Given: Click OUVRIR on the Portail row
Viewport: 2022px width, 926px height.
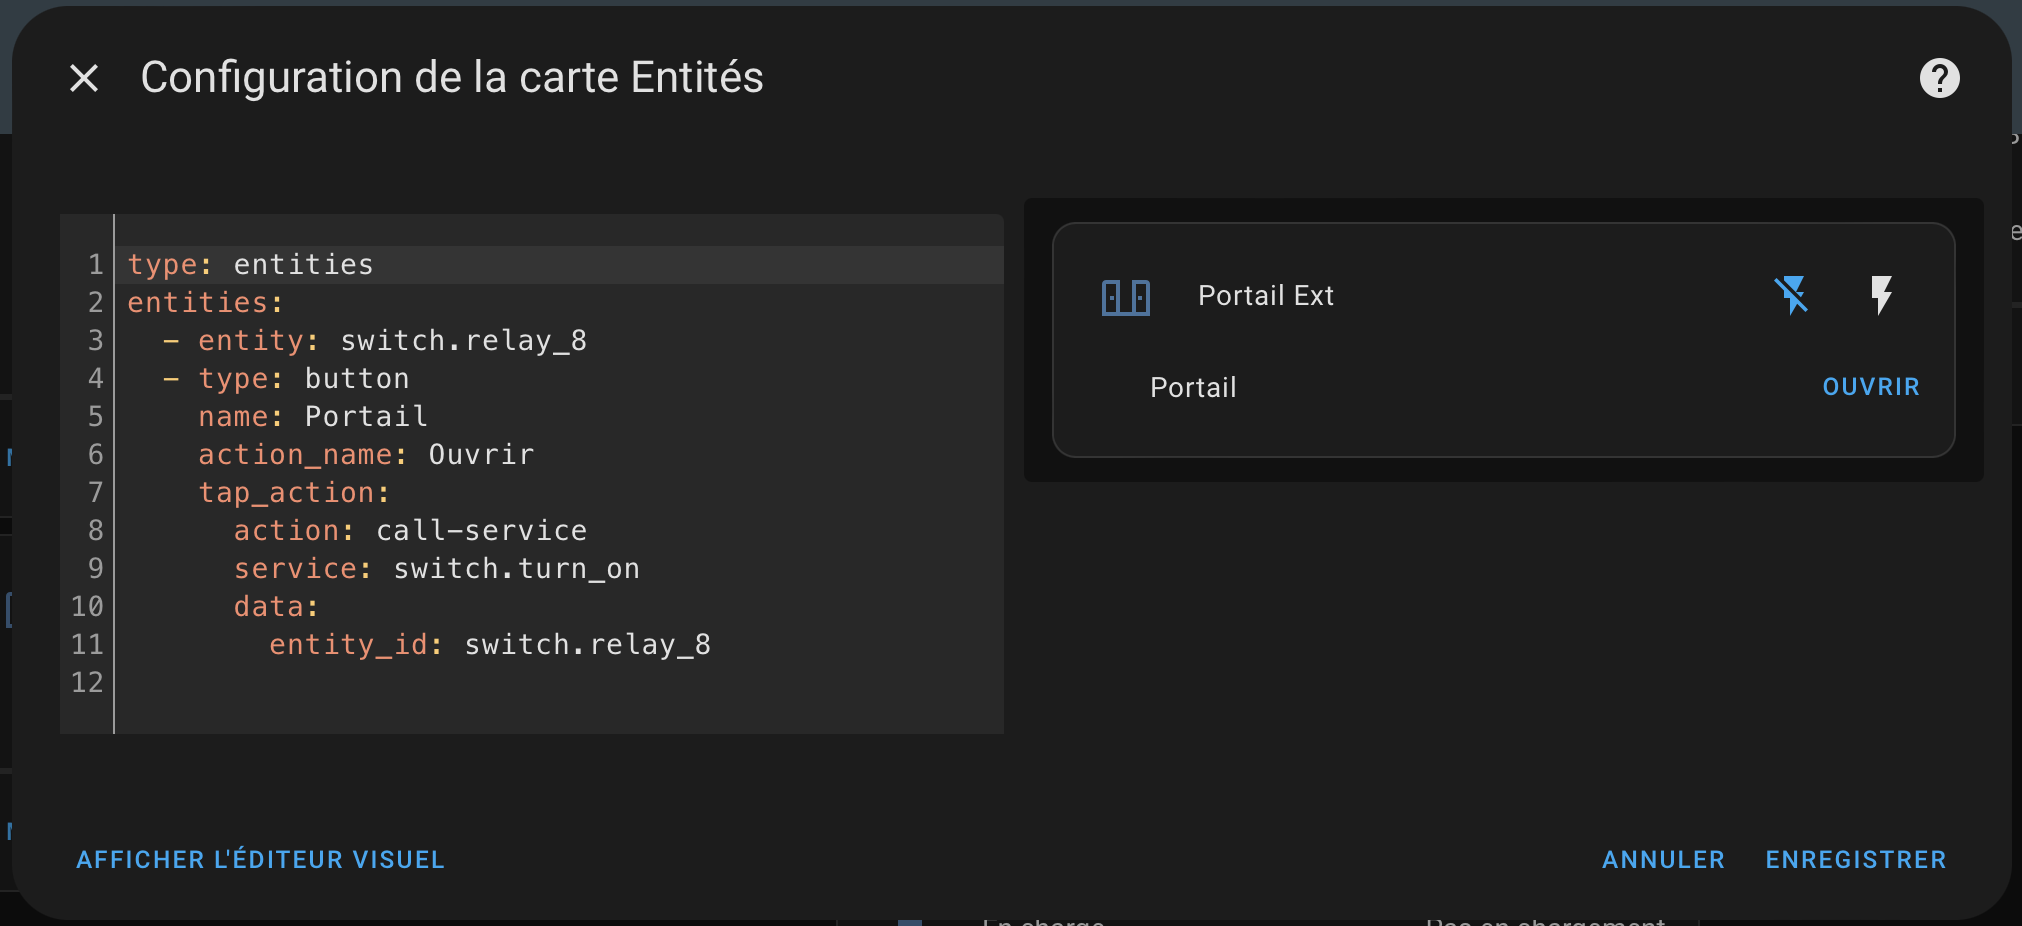Looking at the screenshot, I should 1871,387.
